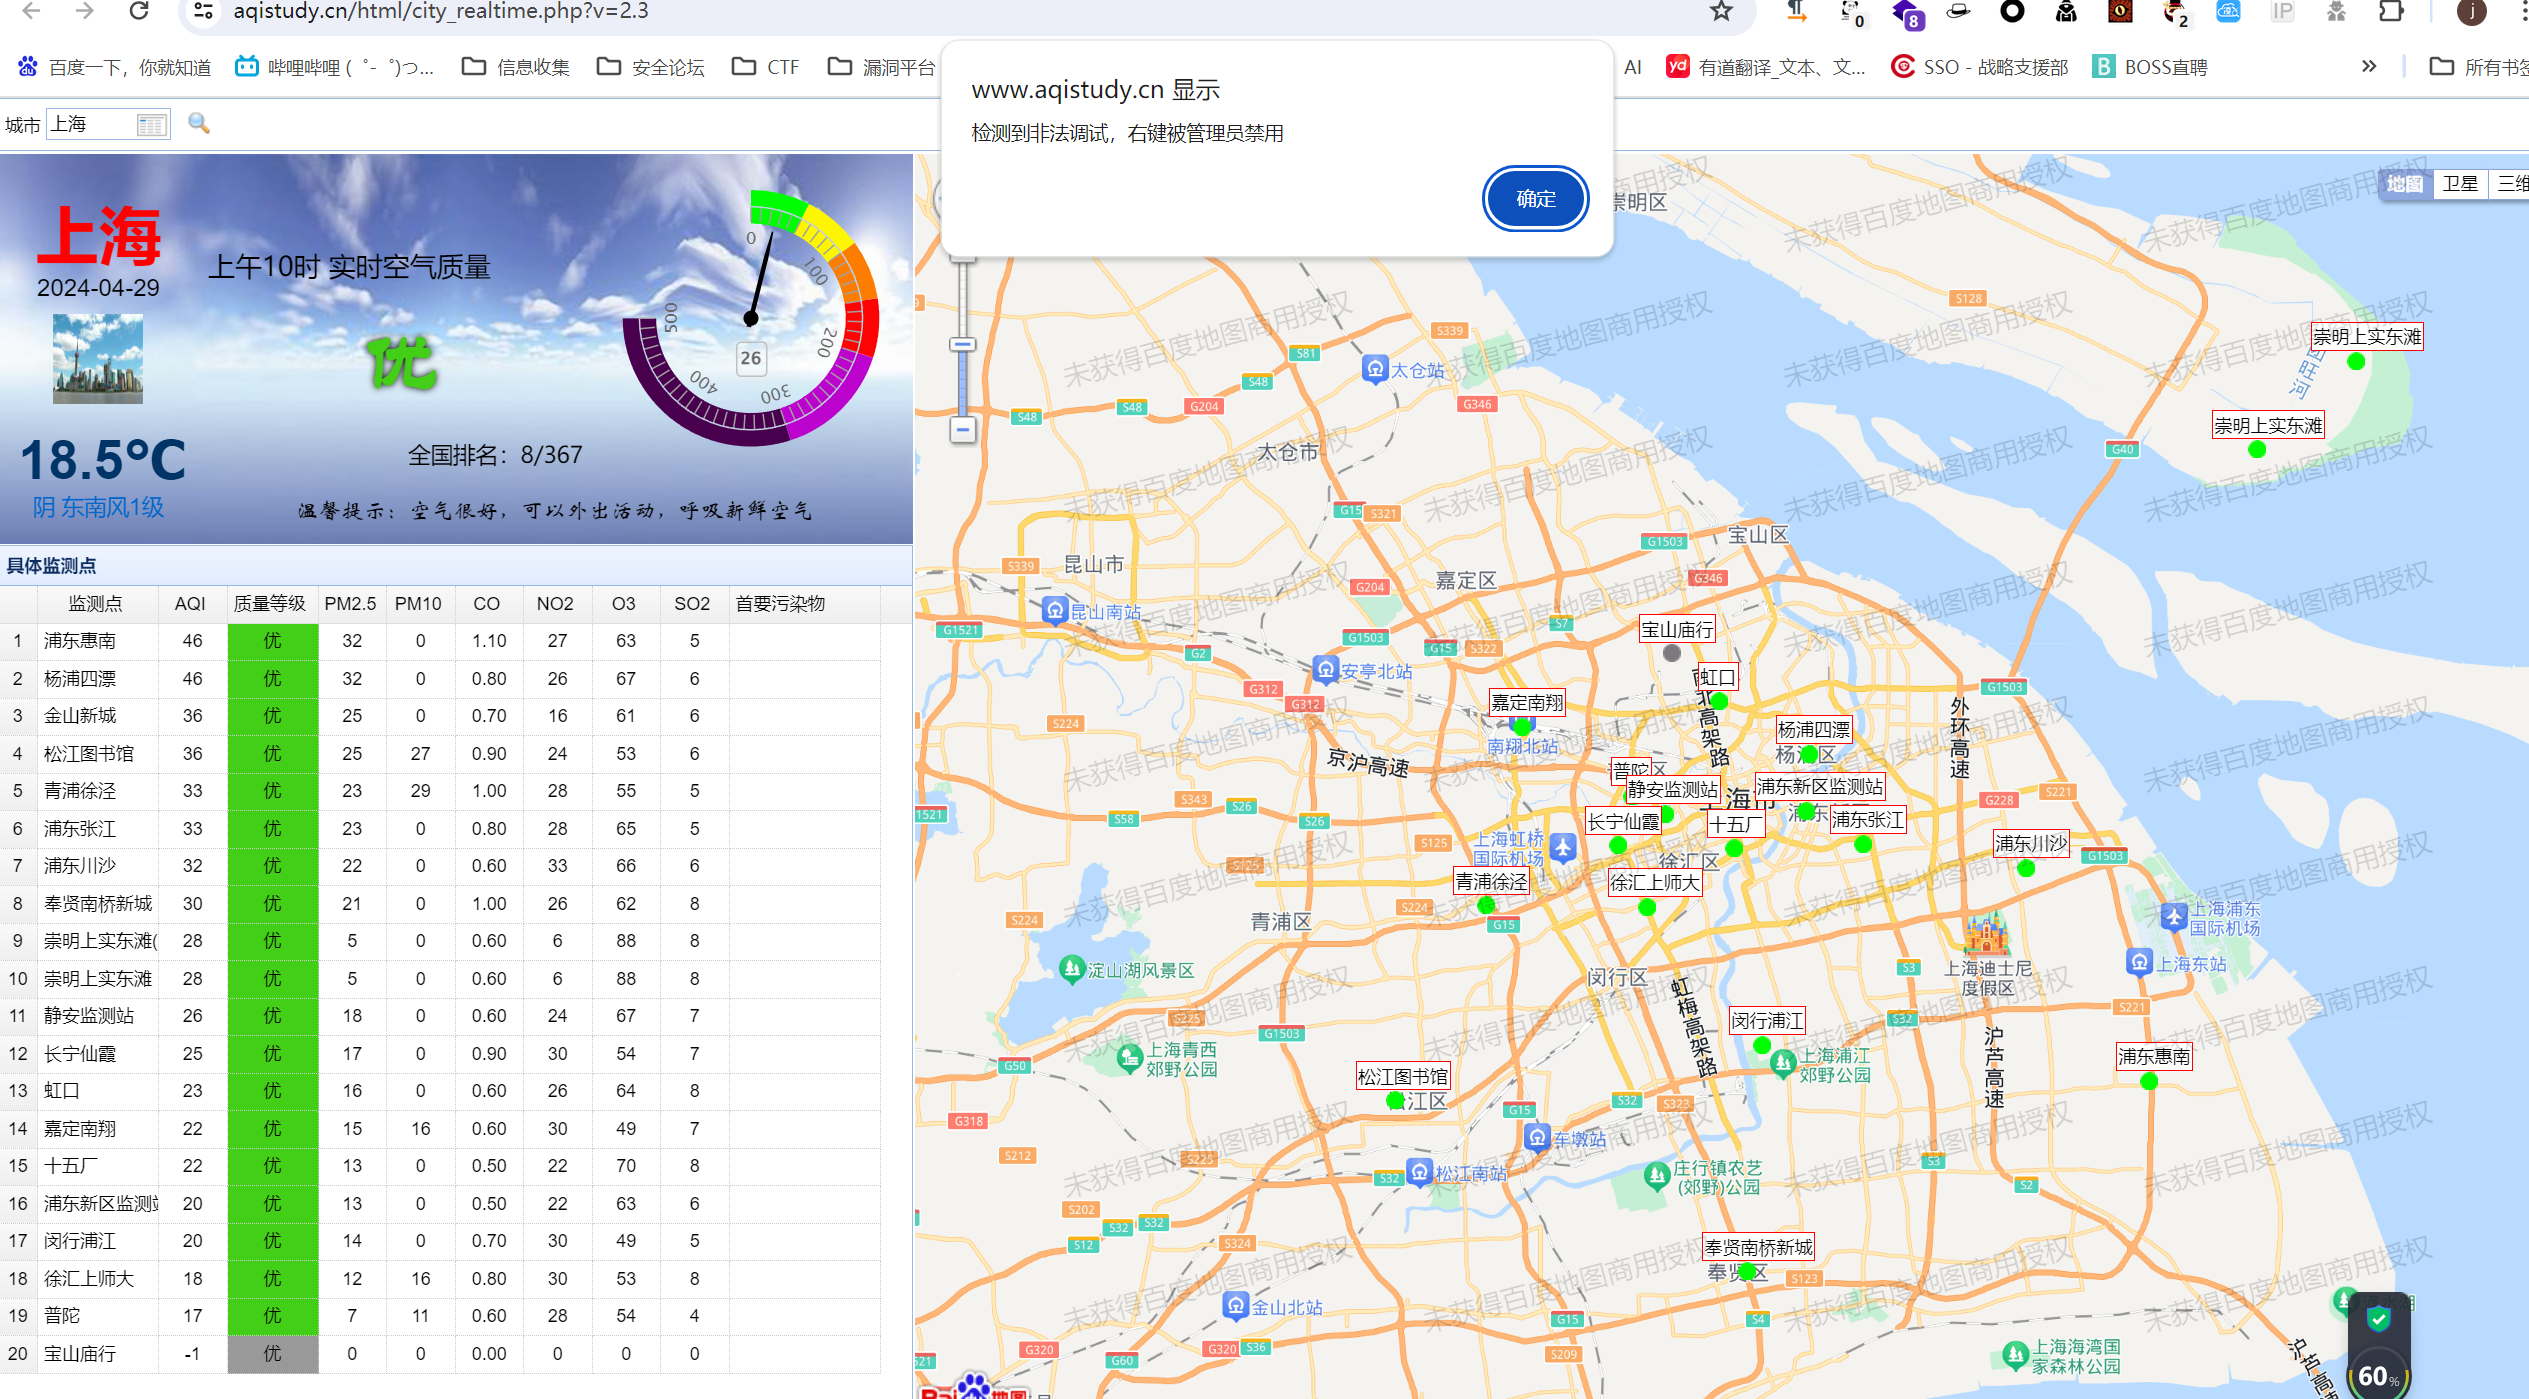Image resolution: width=2529 pixels, height=1399 pixels.
Task: Select the 地图 map type
Action: (x=2404, y=184)
